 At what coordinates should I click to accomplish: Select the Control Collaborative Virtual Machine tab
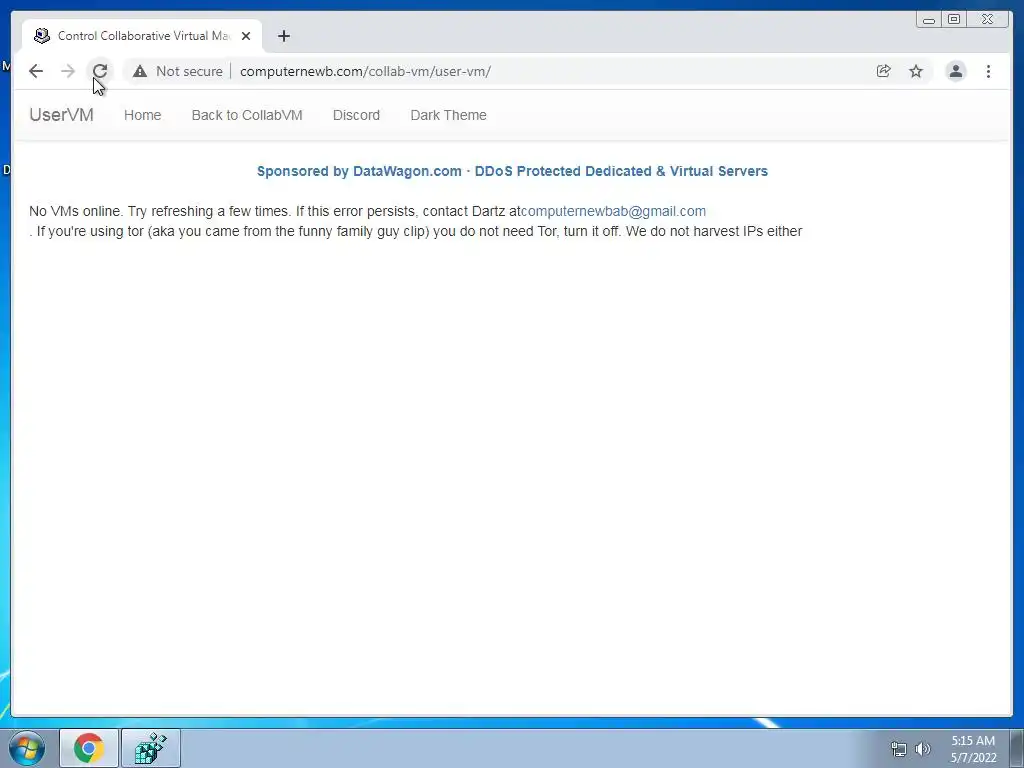[142, 36]
